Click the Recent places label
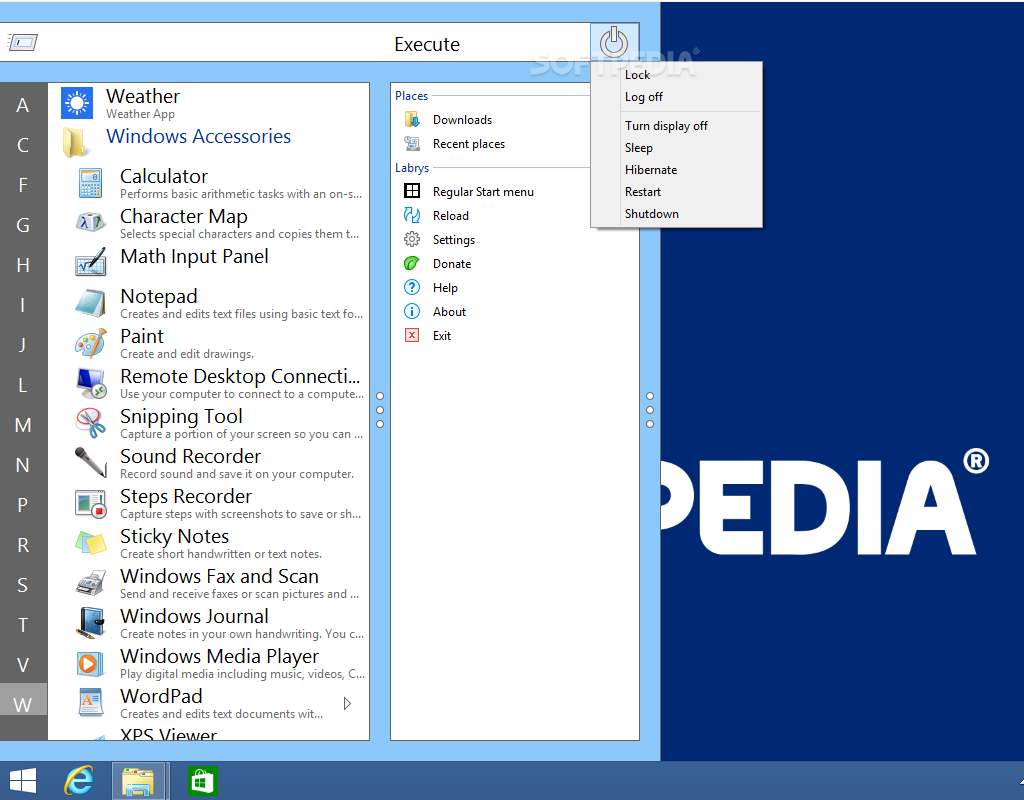The width and height of the screenshot is (1024, 800). [x=469, y=144]
